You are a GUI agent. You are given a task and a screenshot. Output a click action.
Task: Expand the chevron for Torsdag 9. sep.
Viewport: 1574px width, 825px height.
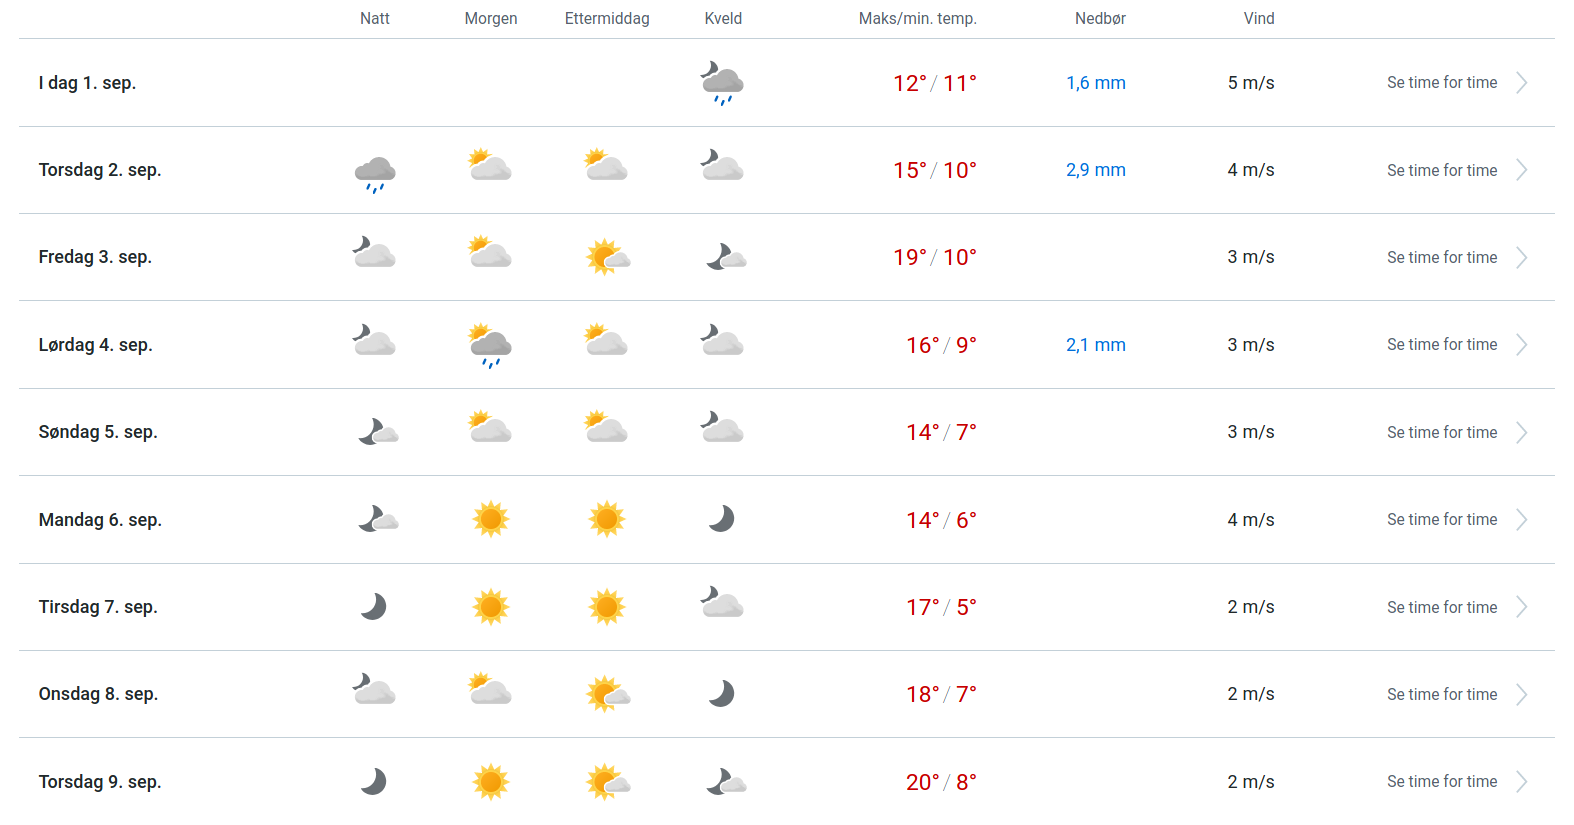pyautogui.click(x=1521, y=782)
